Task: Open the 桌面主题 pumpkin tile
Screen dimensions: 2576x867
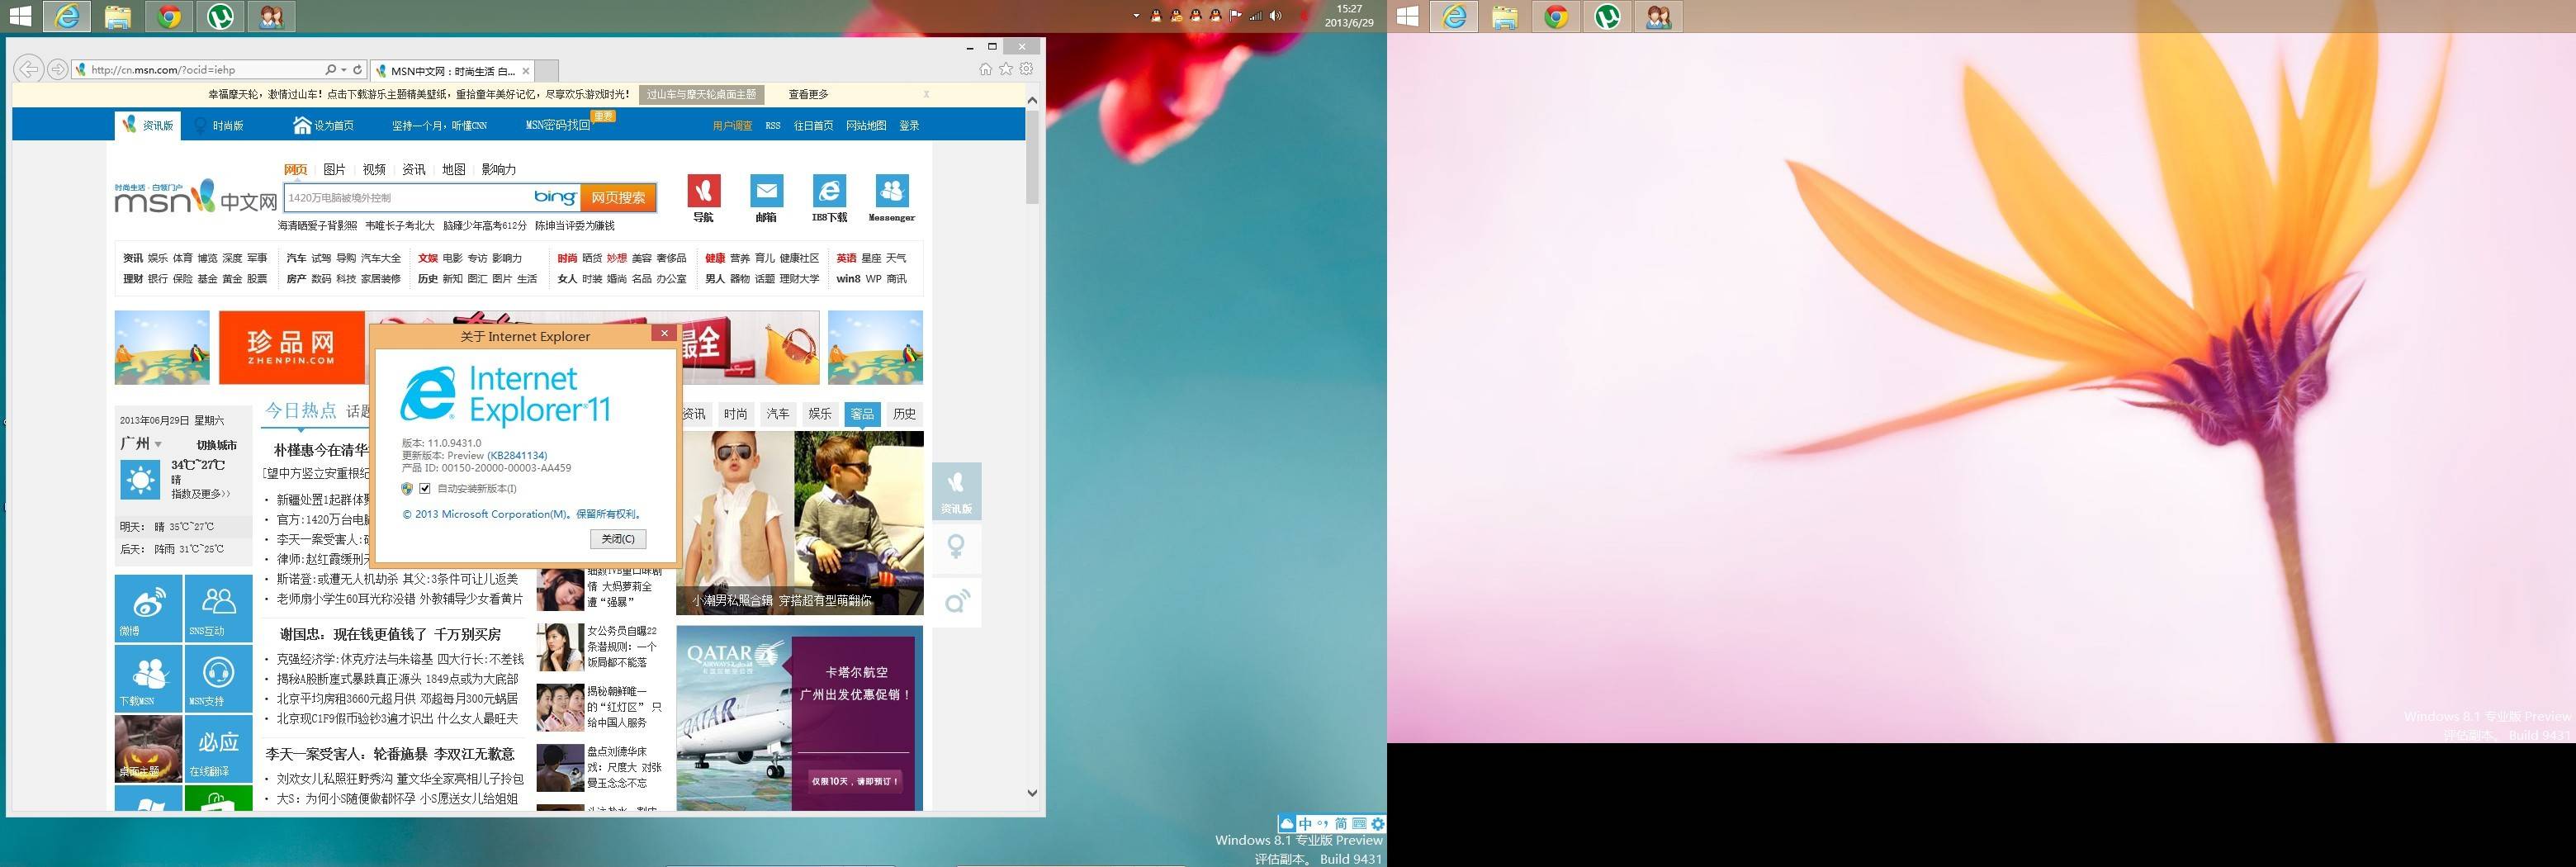Action: (148, 748)
